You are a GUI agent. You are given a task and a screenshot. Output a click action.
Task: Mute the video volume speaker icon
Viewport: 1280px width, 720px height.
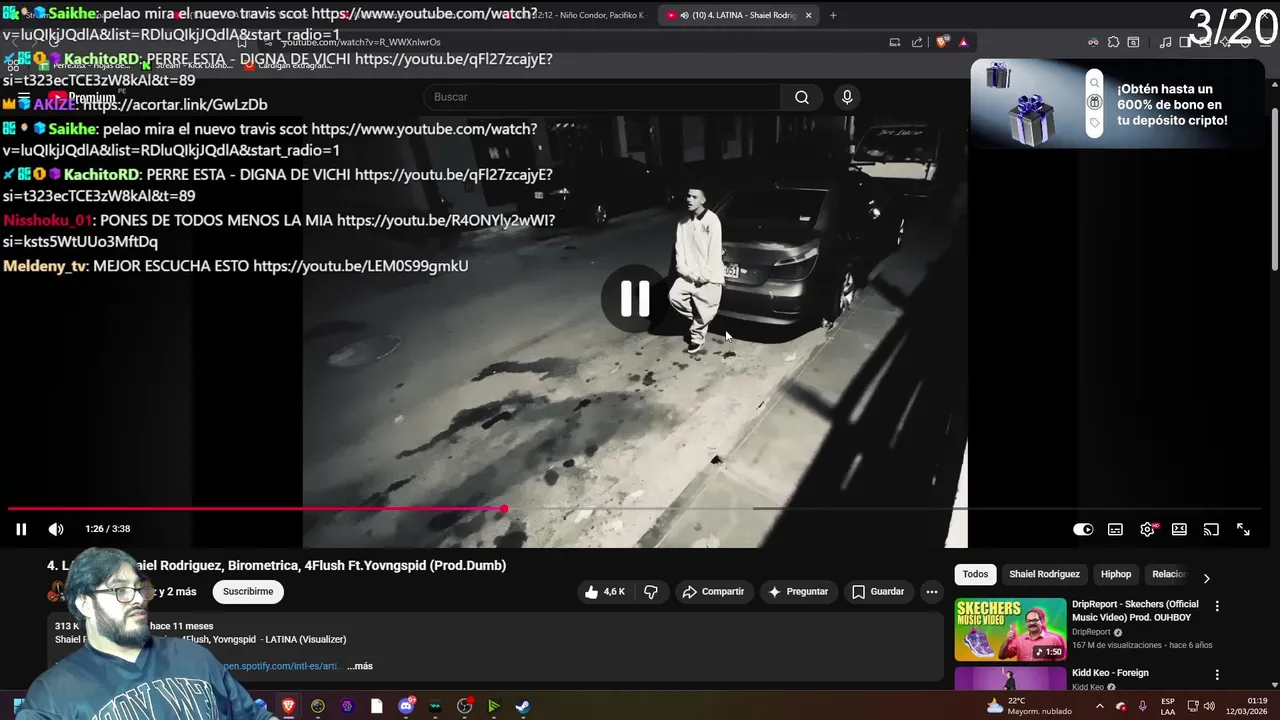coord(56,529)
